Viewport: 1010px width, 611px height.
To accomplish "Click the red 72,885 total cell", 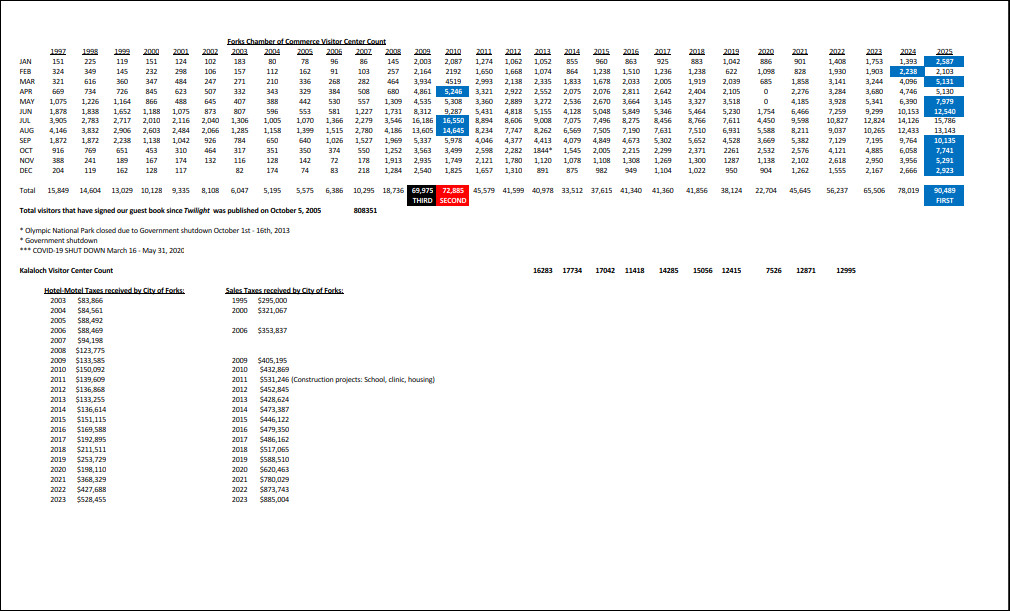I will 452,189.
